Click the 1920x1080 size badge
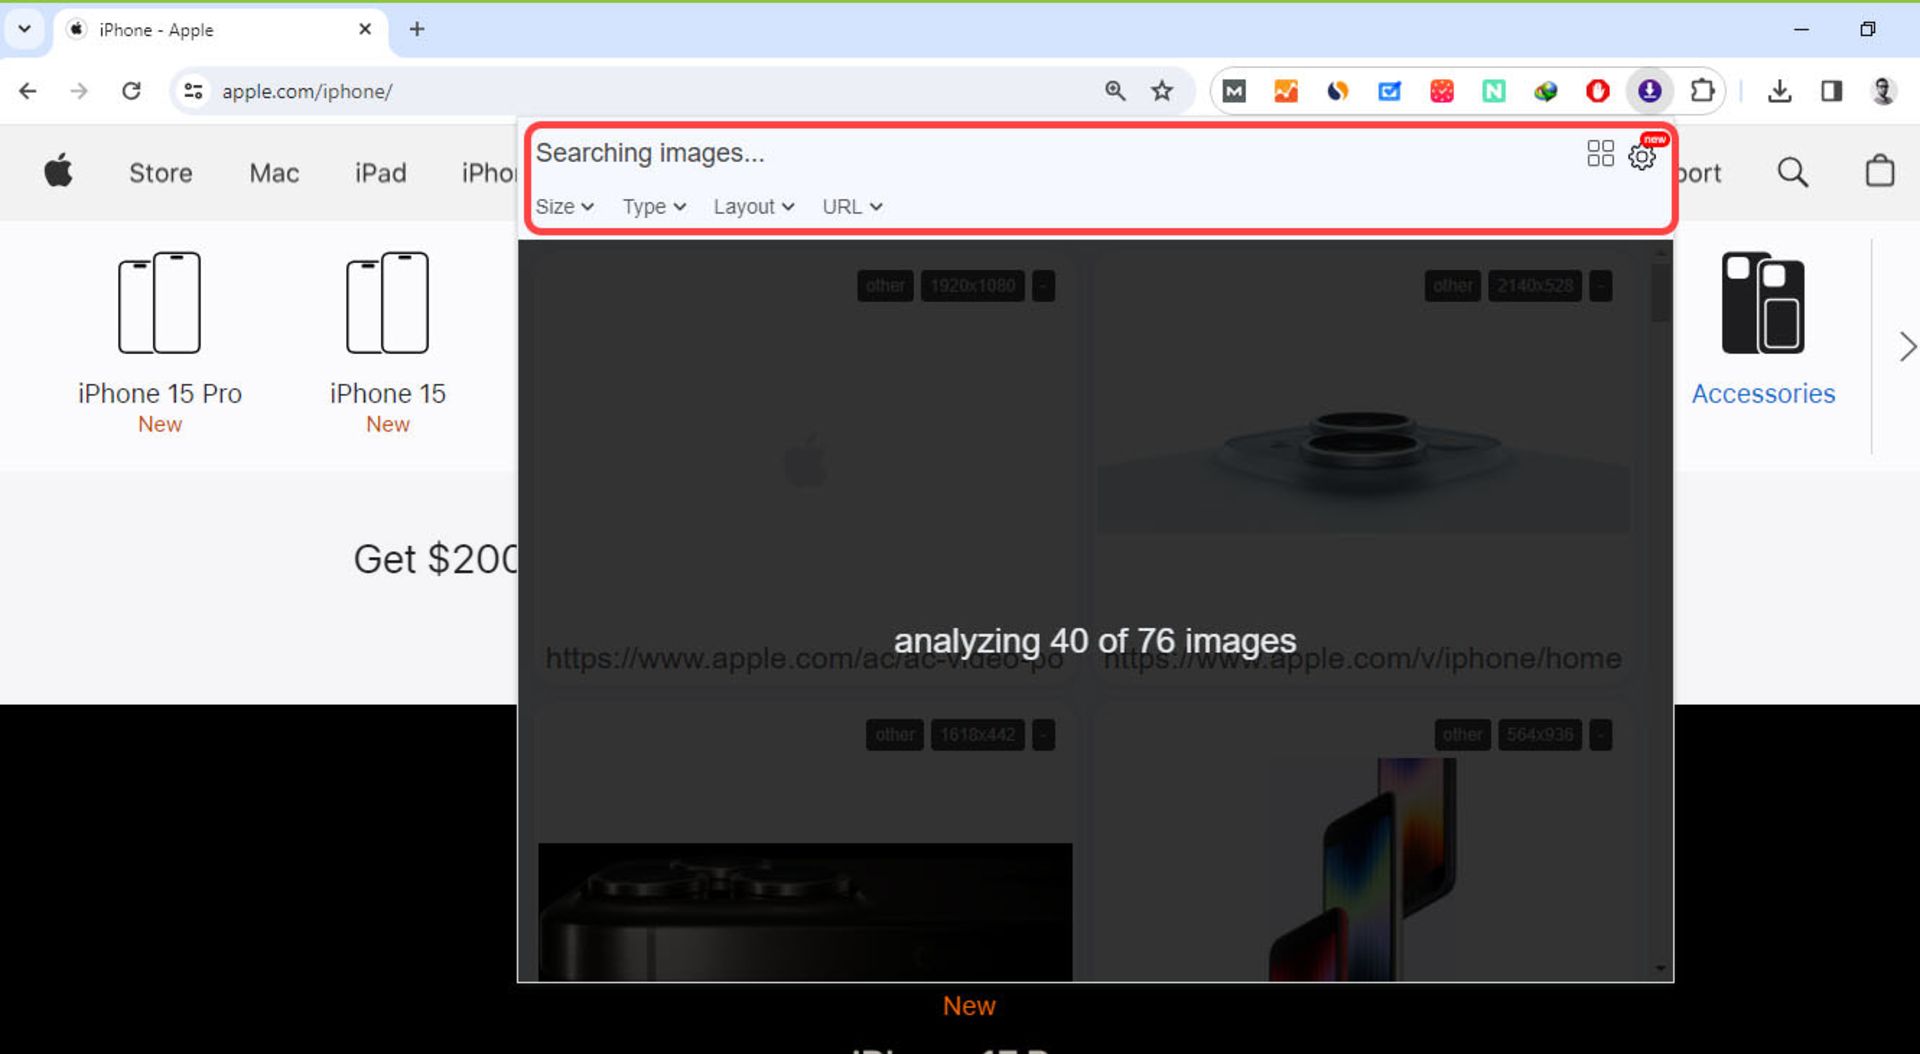 coord(972,286)
